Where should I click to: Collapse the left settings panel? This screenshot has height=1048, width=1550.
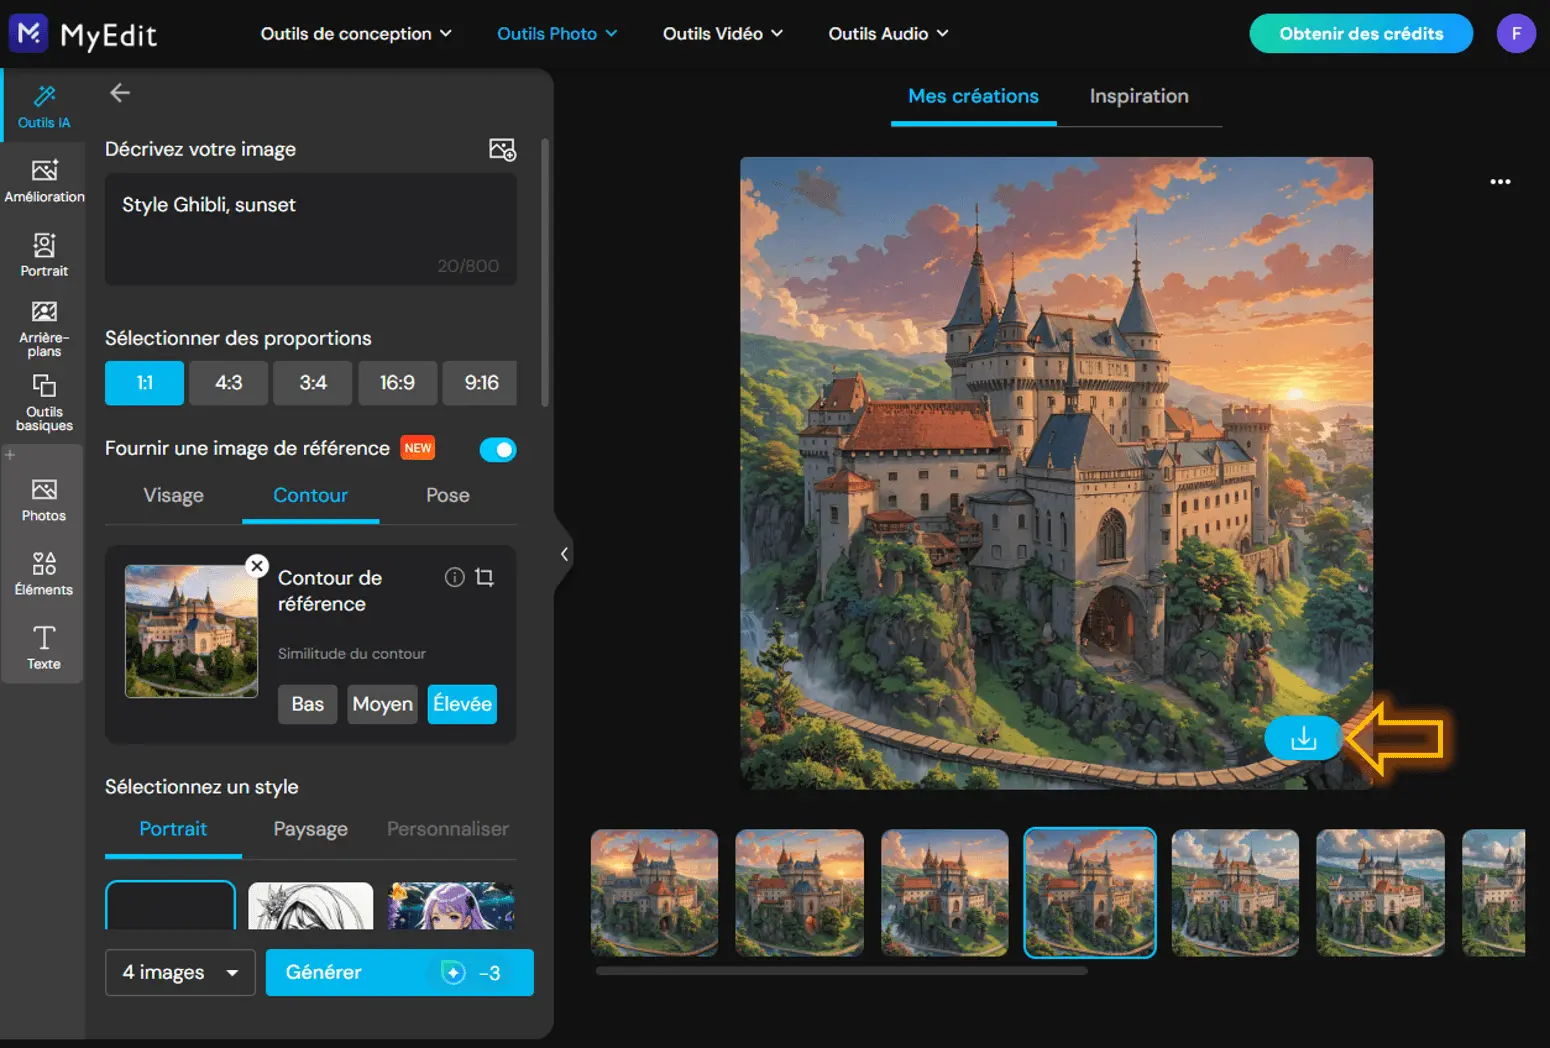564,554
